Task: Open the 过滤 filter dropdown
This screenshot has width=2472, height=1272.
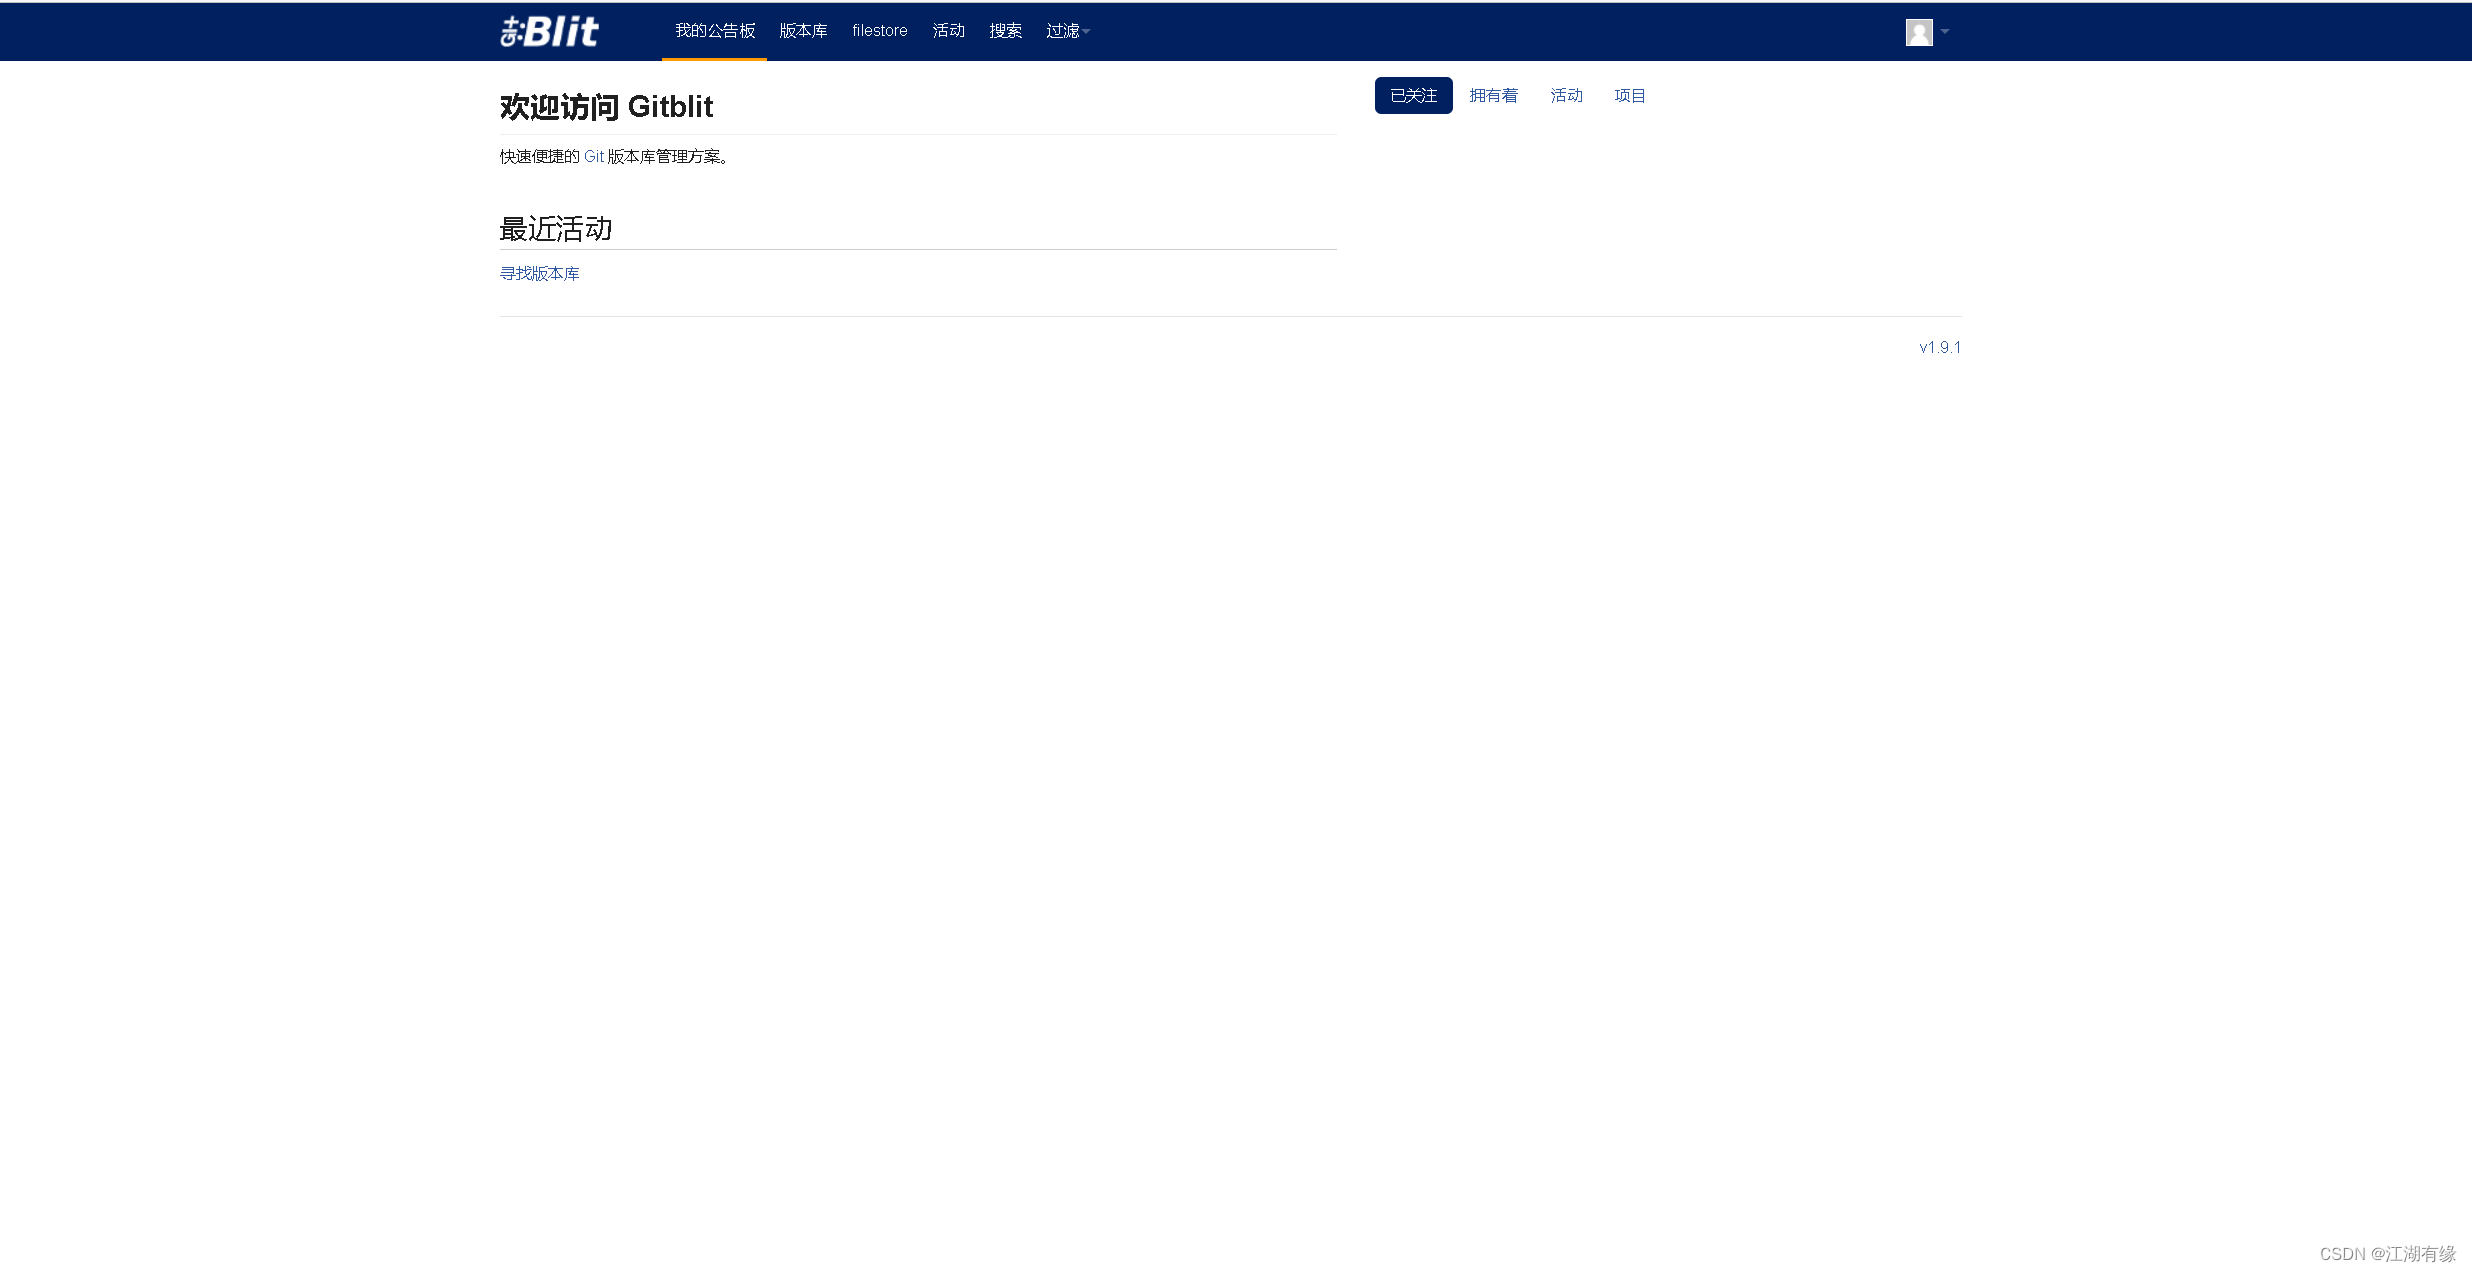Action: coord(1067,31)
